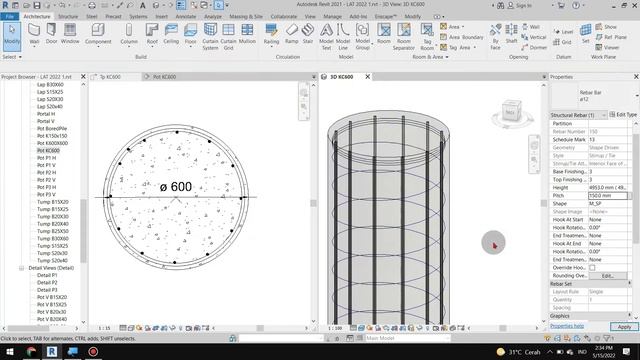Click the Edit Type button

(x=623, y=115)
